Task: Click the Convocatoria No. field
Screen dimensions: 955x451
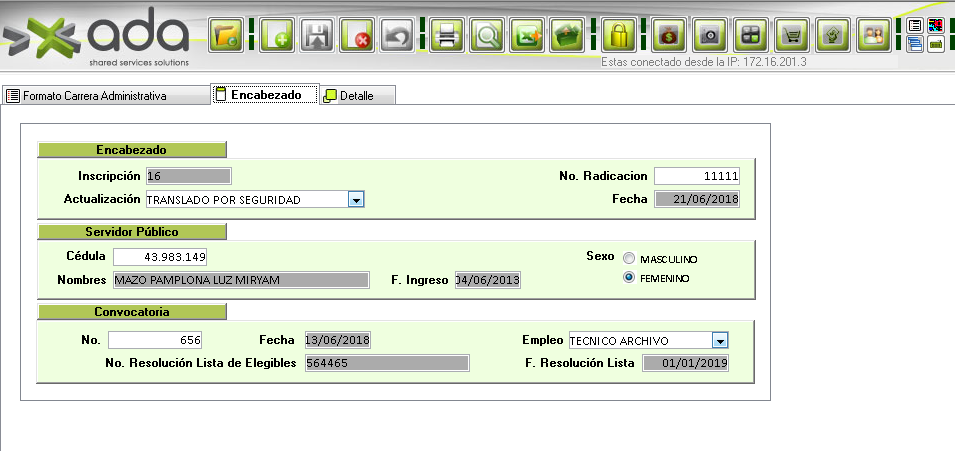Action: pos(161,340)
